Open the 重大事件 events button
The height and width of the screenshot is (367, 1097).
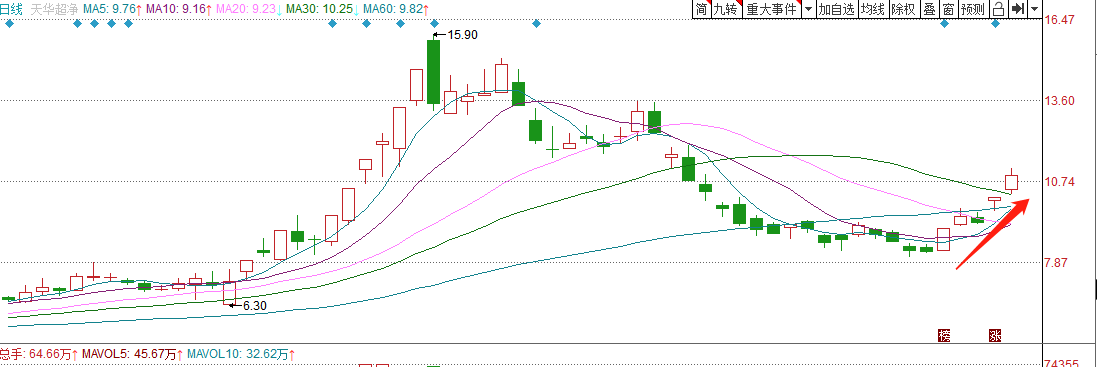pyautogui.click(x=771, y=9)
